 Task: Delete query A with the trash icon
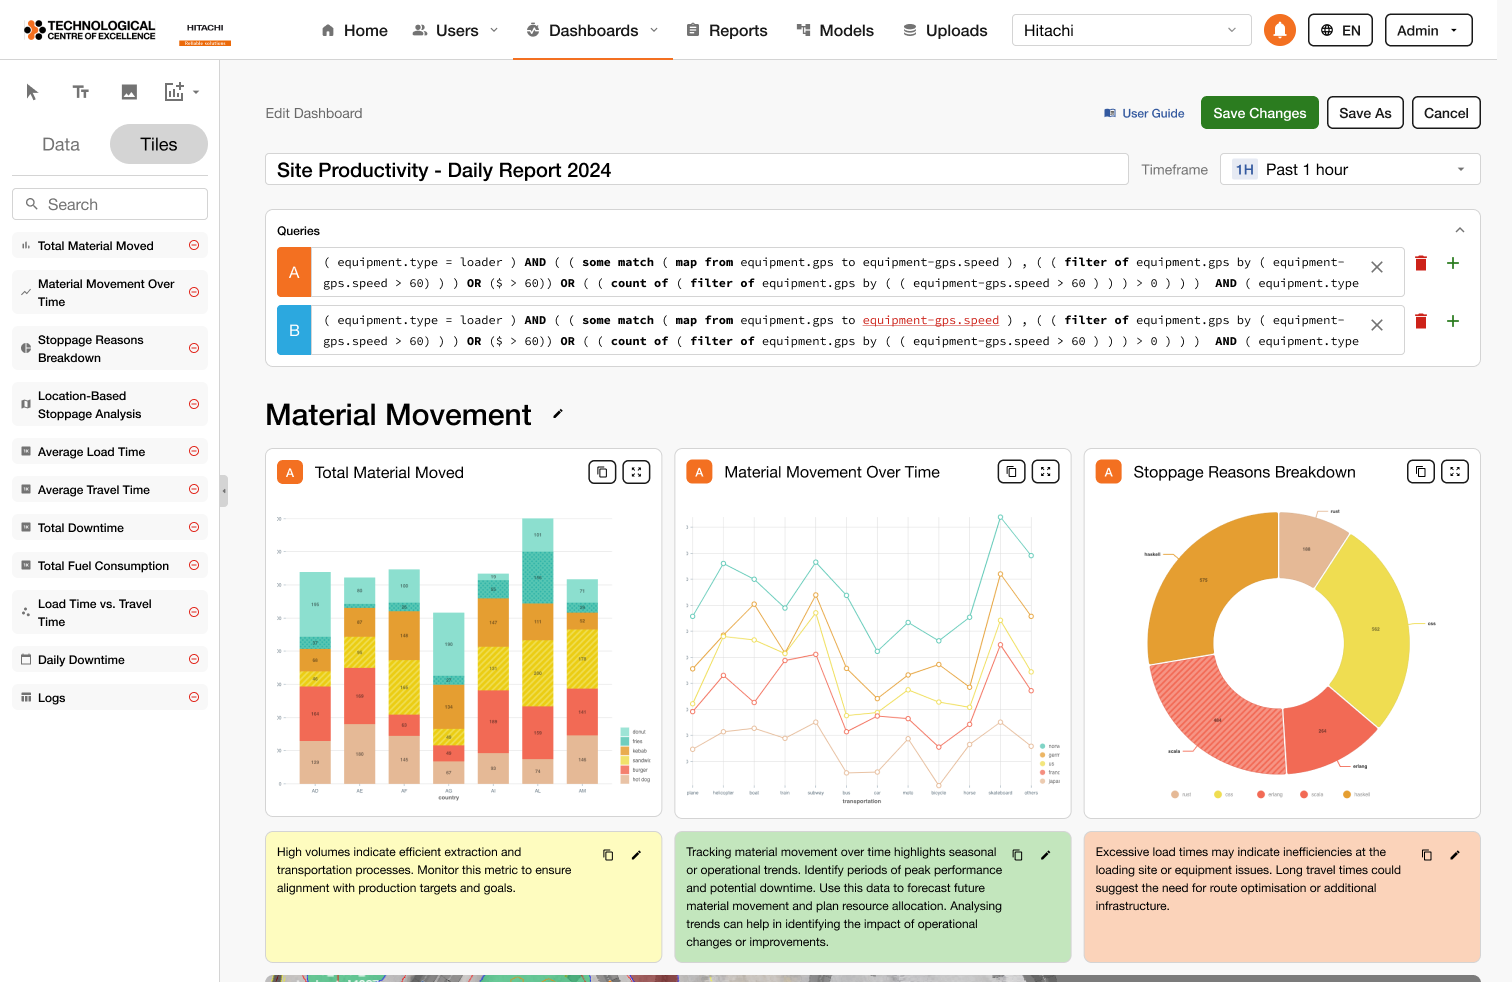point(1420,263)
